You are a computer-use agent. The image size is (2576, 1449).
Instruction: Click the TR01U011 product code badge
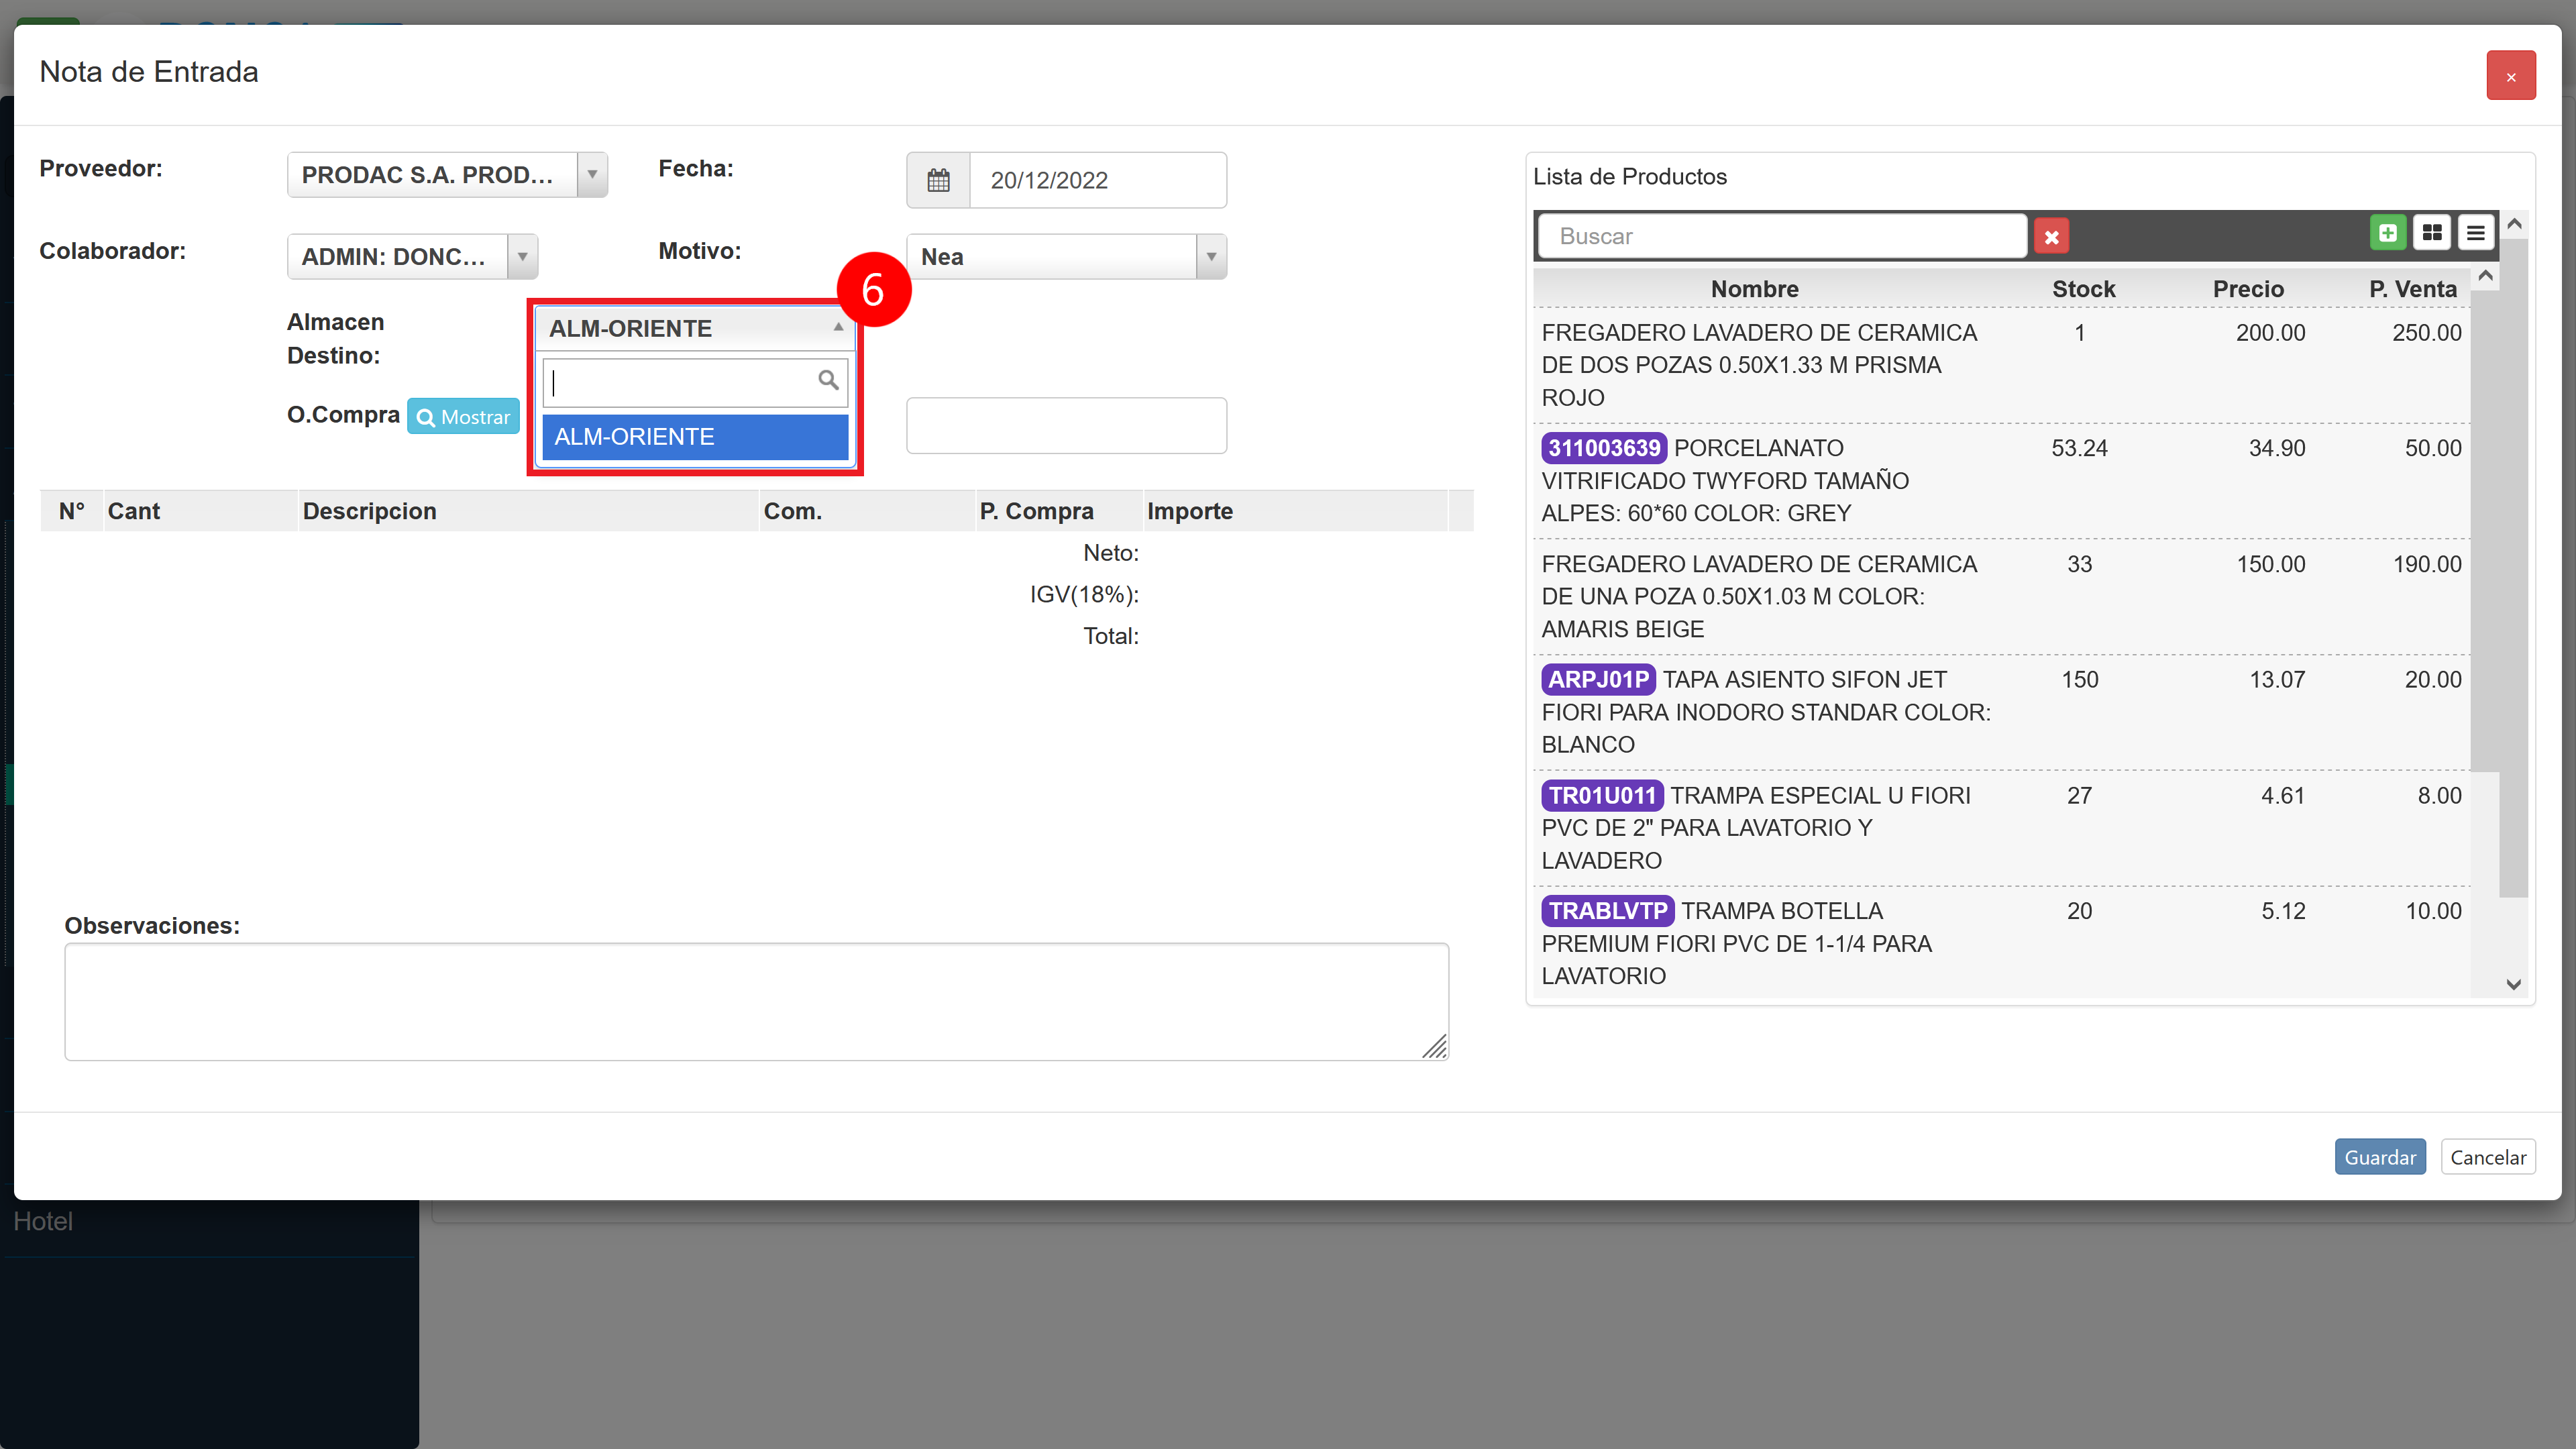point(1602,796)
